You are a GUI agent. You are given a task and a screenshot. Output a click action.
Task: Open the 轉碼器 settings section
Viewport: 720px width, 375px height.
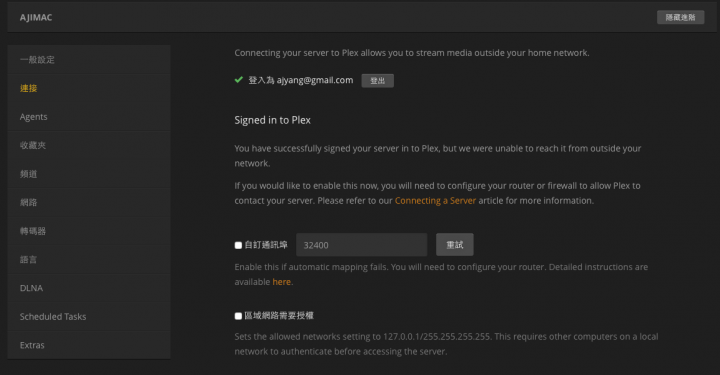(89, 231)
